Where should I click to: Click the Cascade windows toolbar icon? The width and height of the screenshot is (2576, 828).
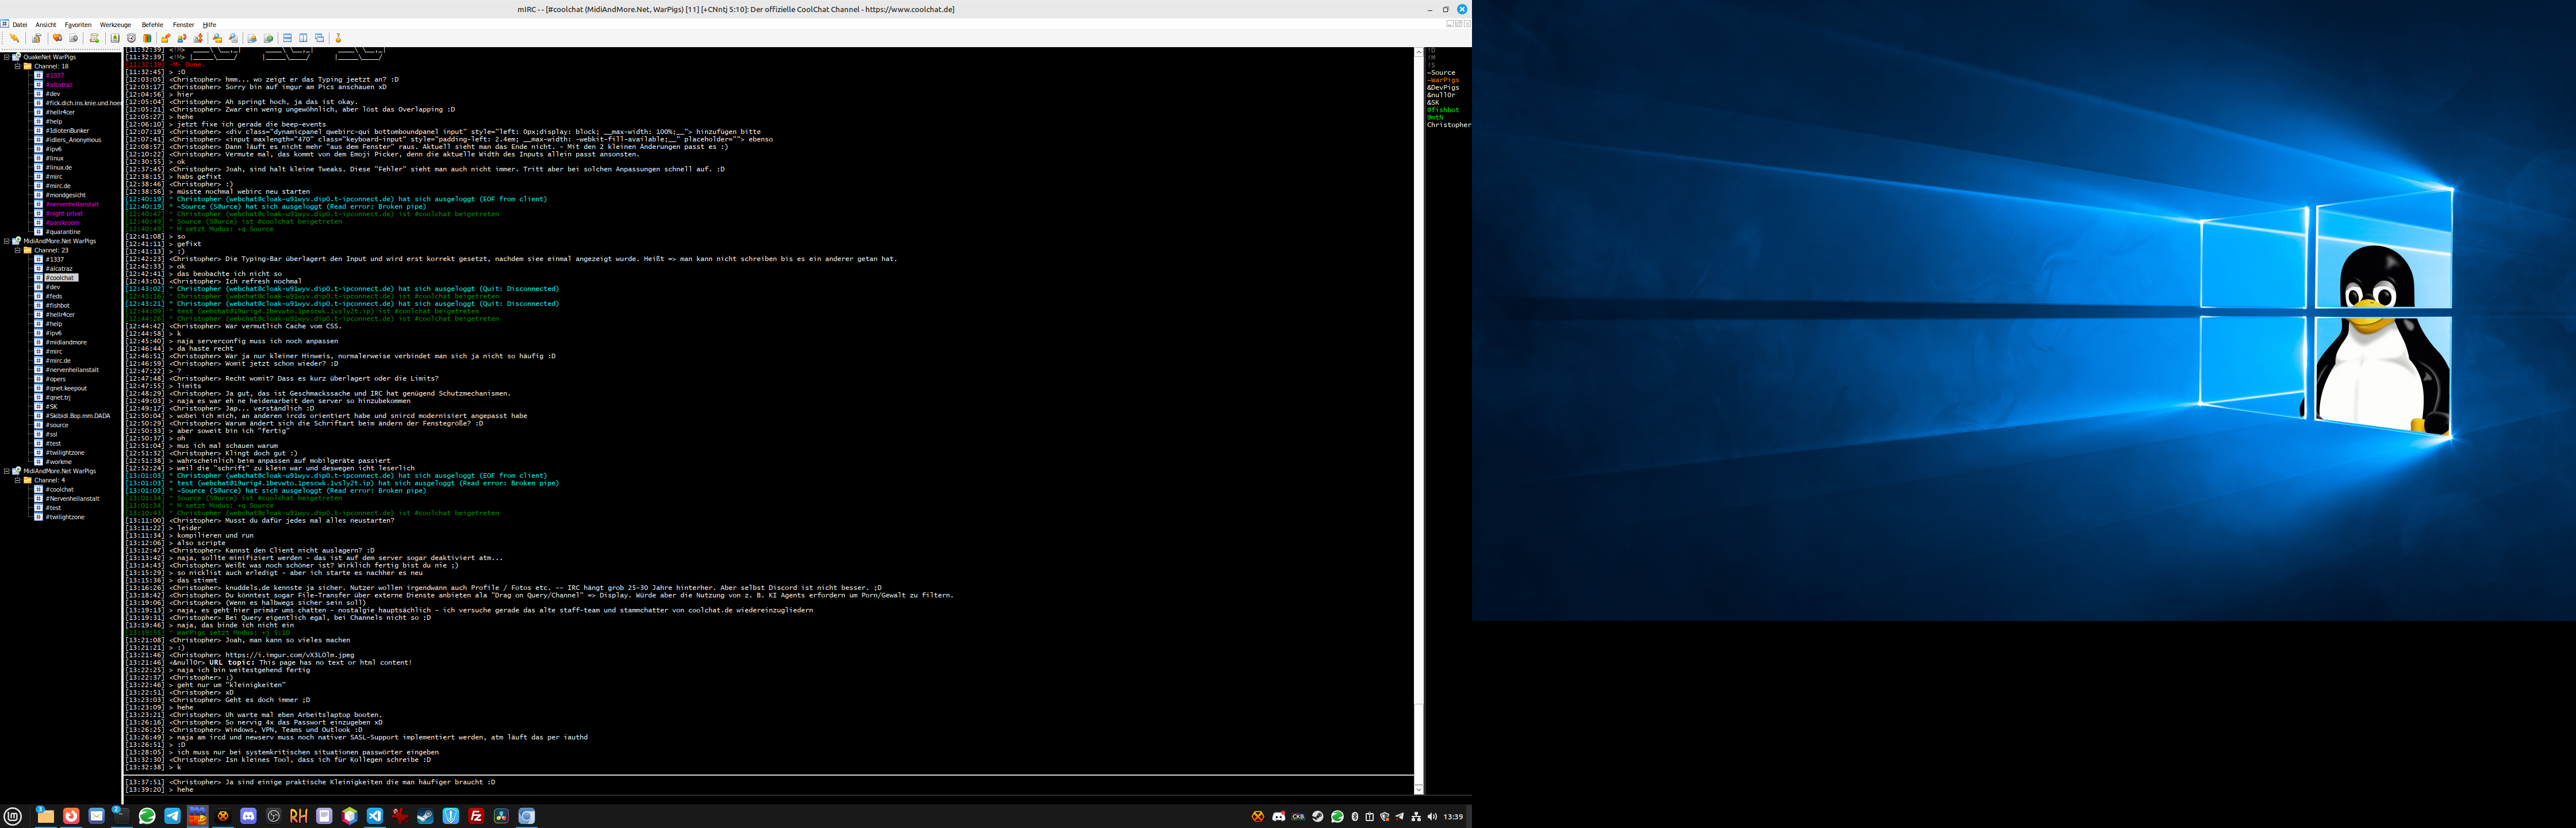320,38
